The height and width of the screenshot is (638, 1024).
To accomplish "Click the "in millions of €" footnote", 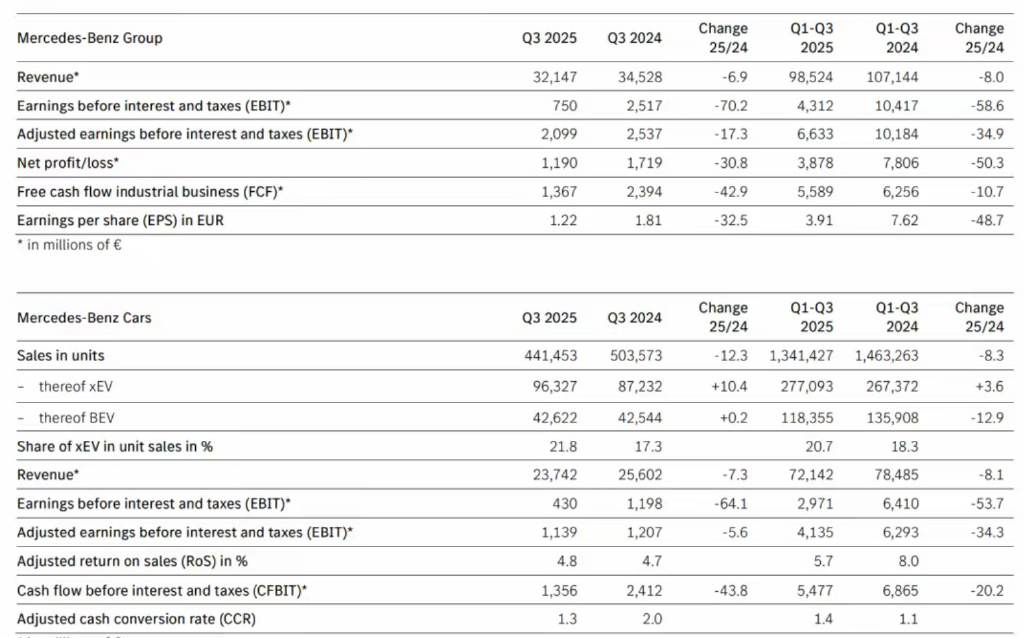I will (x=70, y=244).
